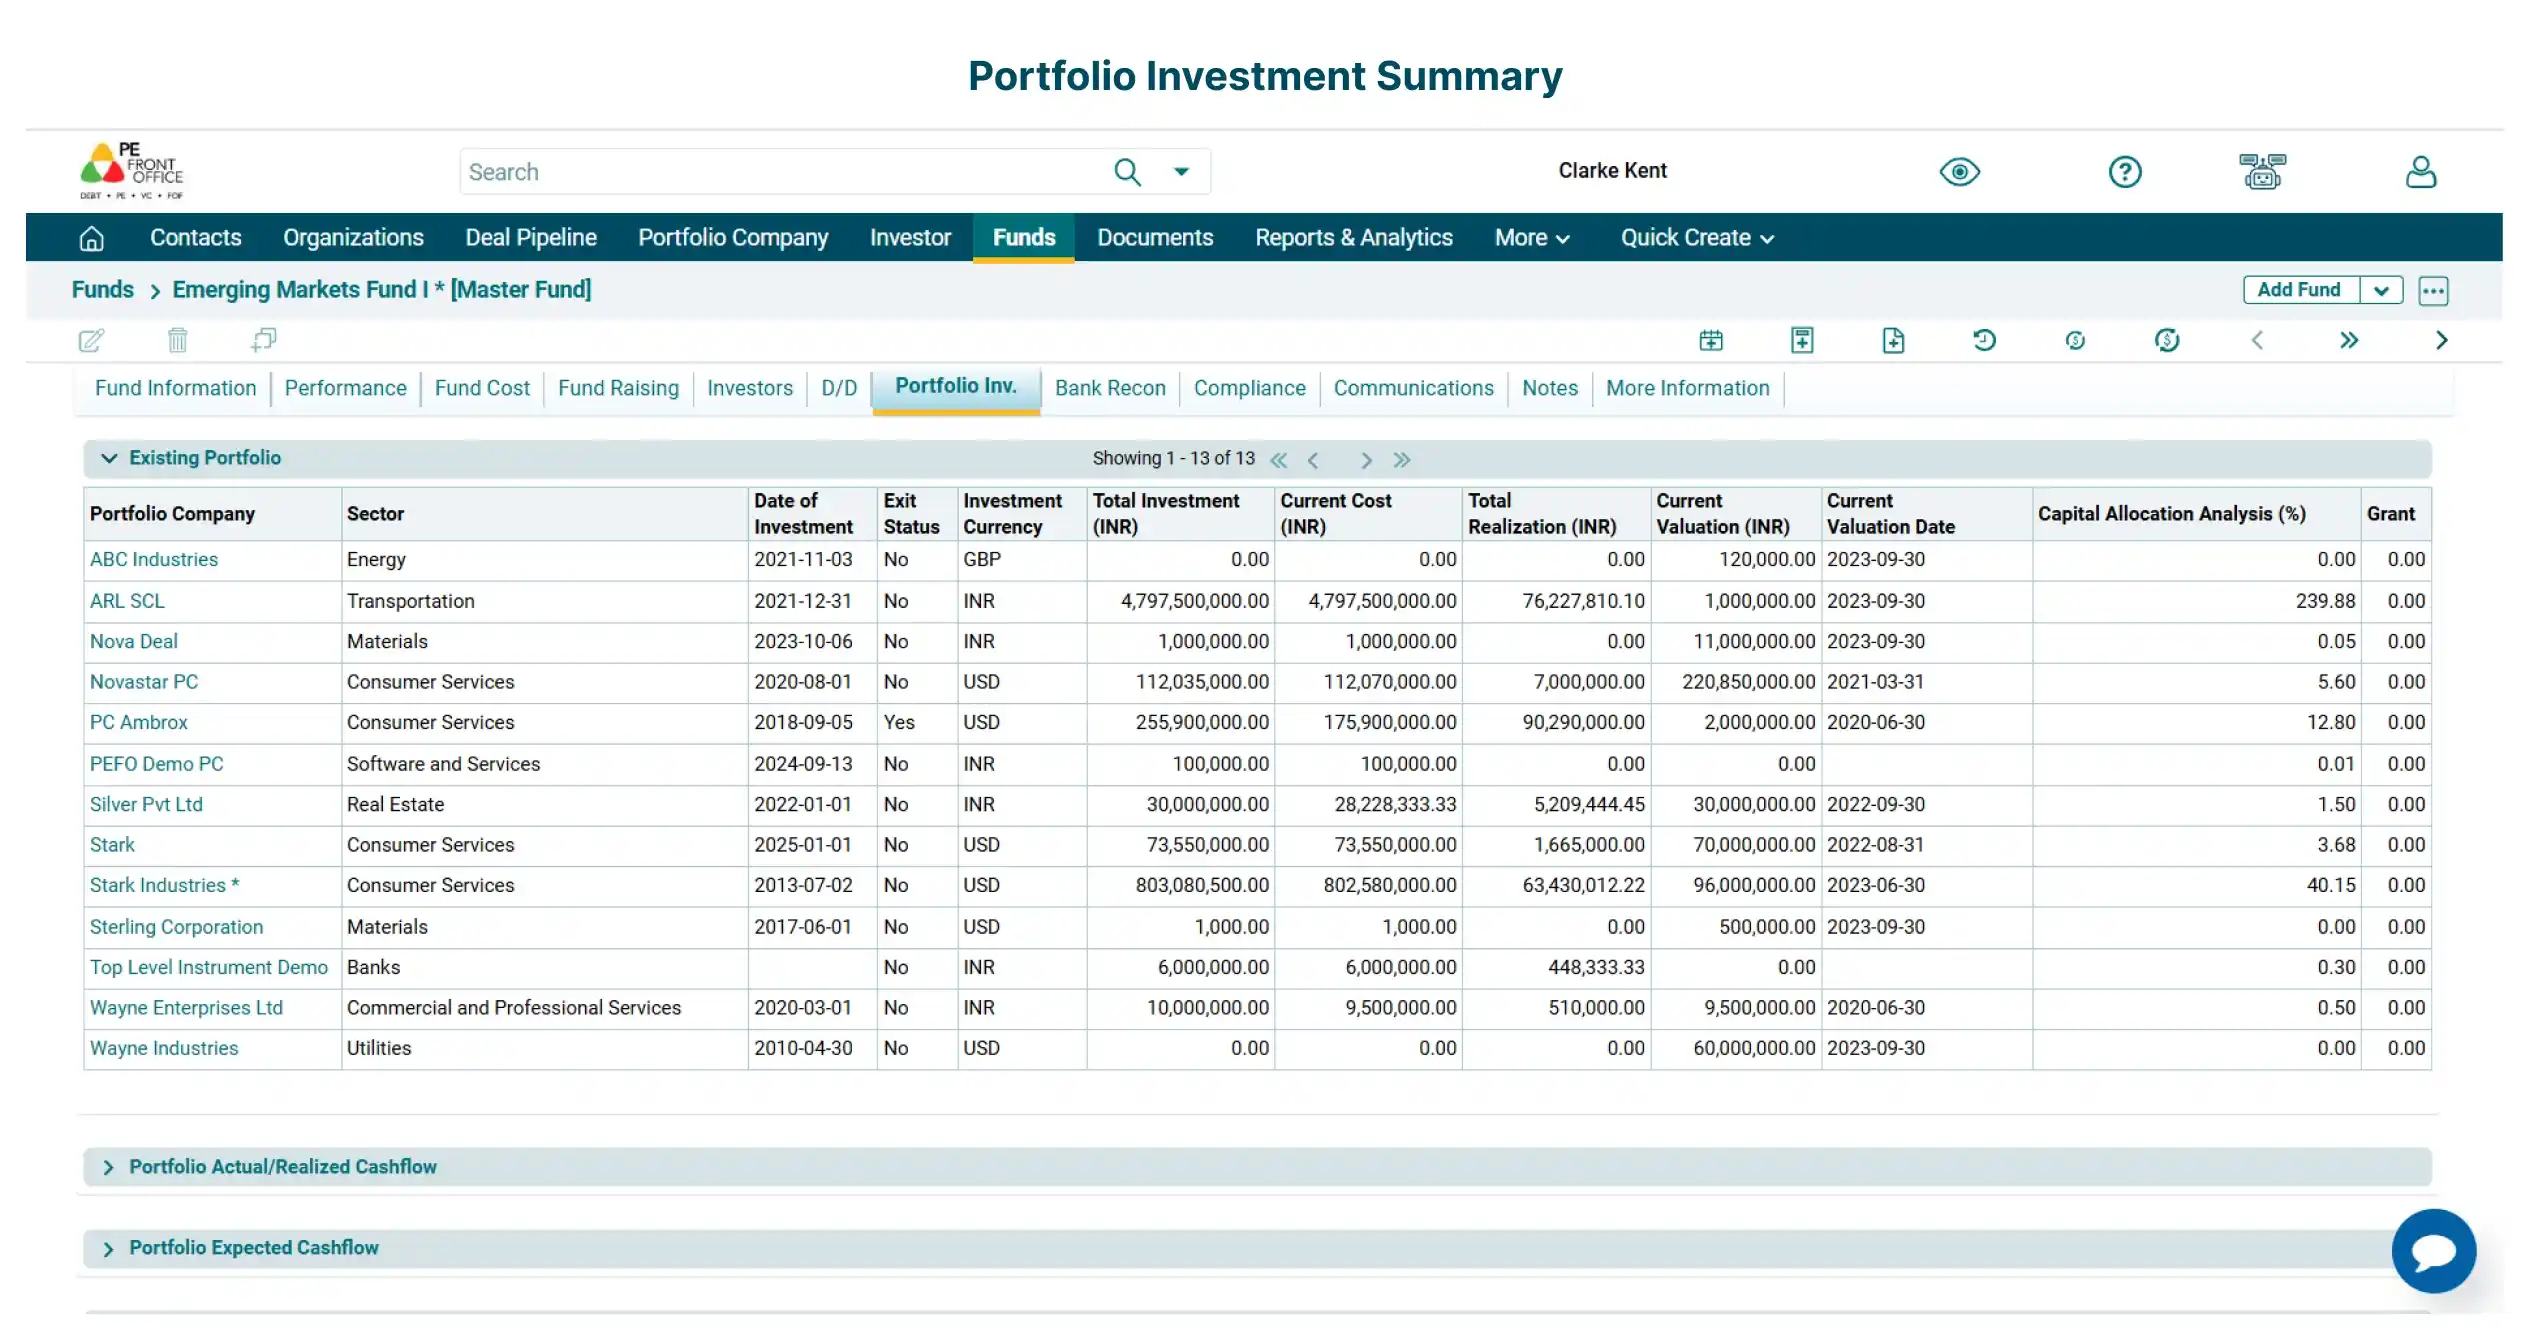Click the robot assistant icon
Viewport: 2530px width, 1330px height.
pos(2262,172)
